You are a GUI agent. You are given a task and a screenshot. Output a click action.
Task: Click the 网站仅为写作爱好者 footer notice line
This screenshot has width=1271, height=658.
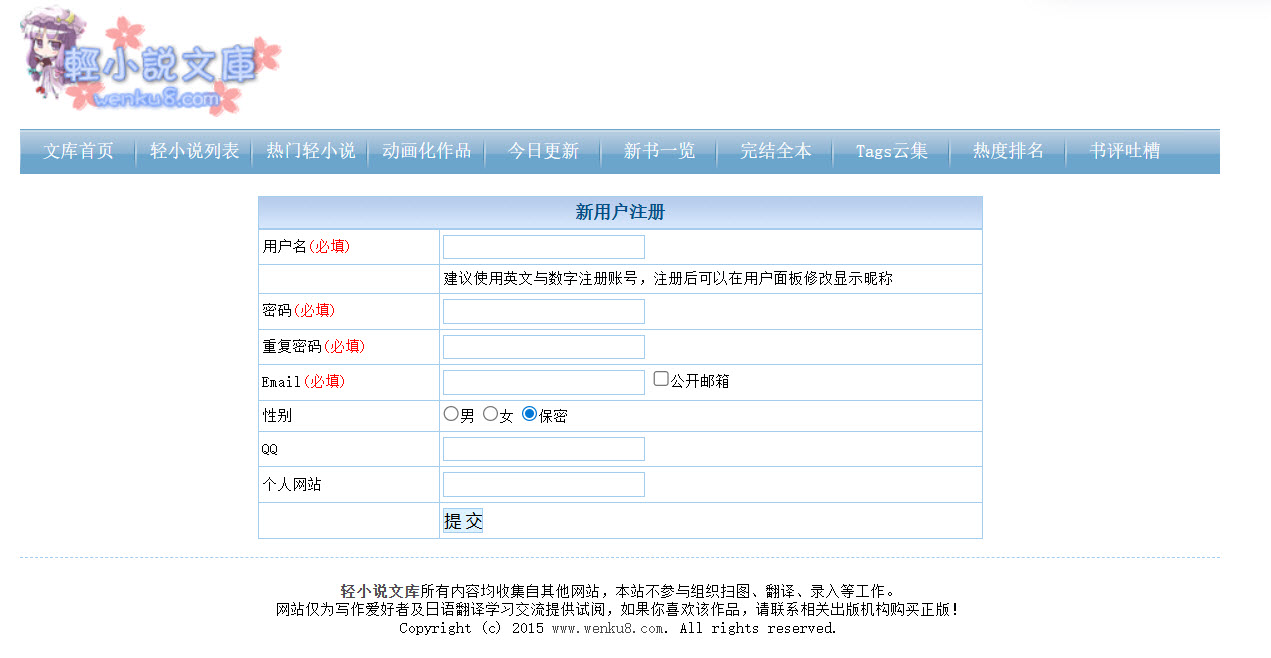618,609
